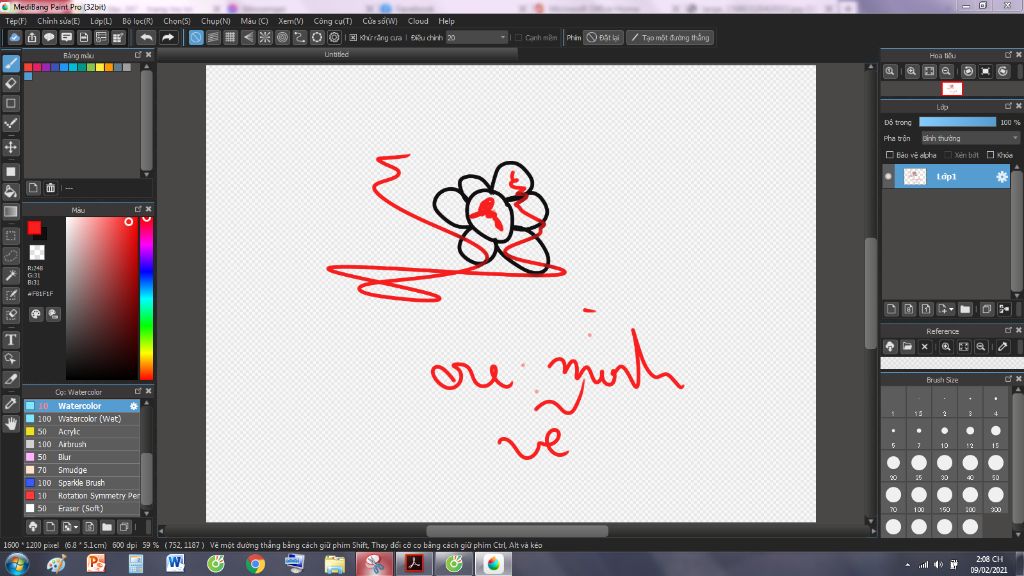Choose brush size 10 dot
The image size is (1024, 576).
click(x=944, y=431)
